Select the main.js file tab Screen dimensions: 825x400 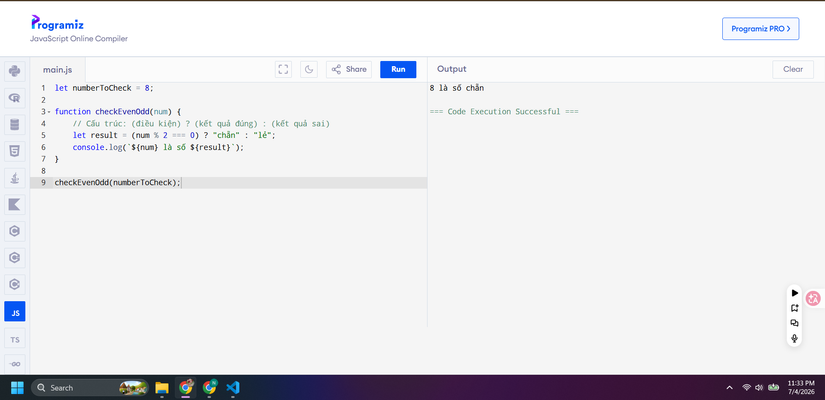(57, 69)
